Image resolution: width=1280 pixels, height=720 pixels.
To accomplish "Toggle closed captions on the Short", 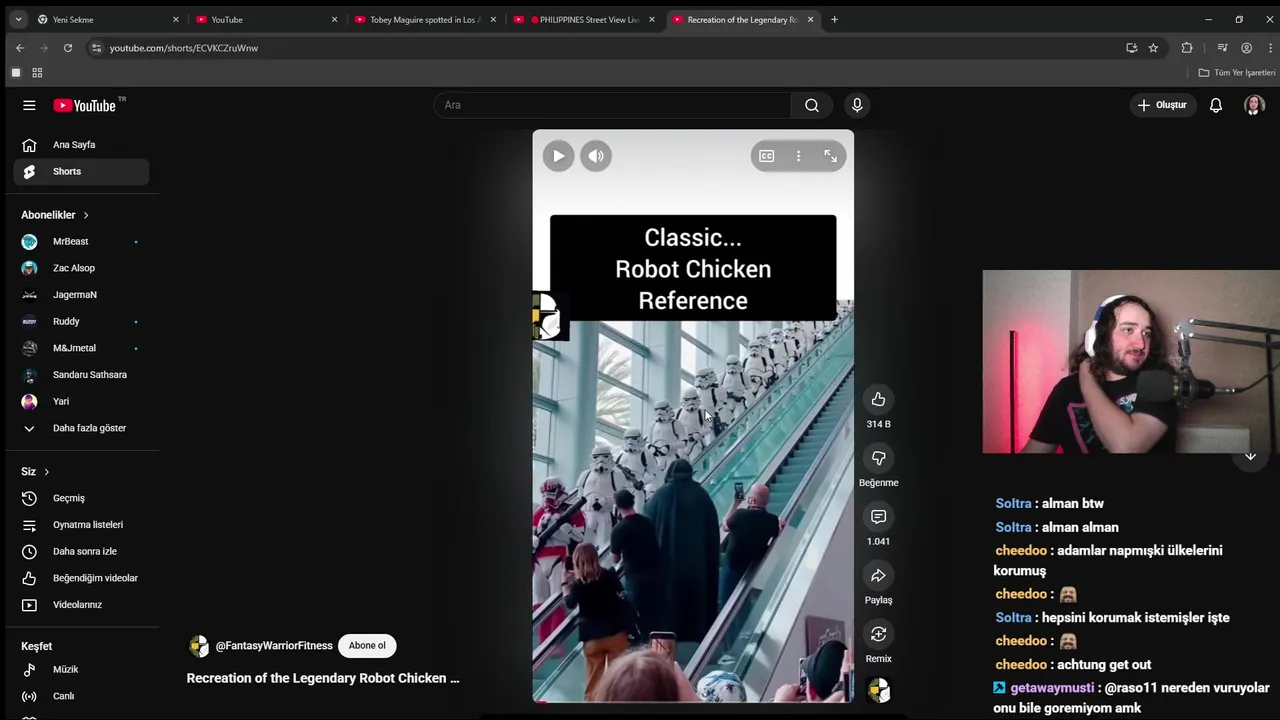I will (x=766, y=156).
